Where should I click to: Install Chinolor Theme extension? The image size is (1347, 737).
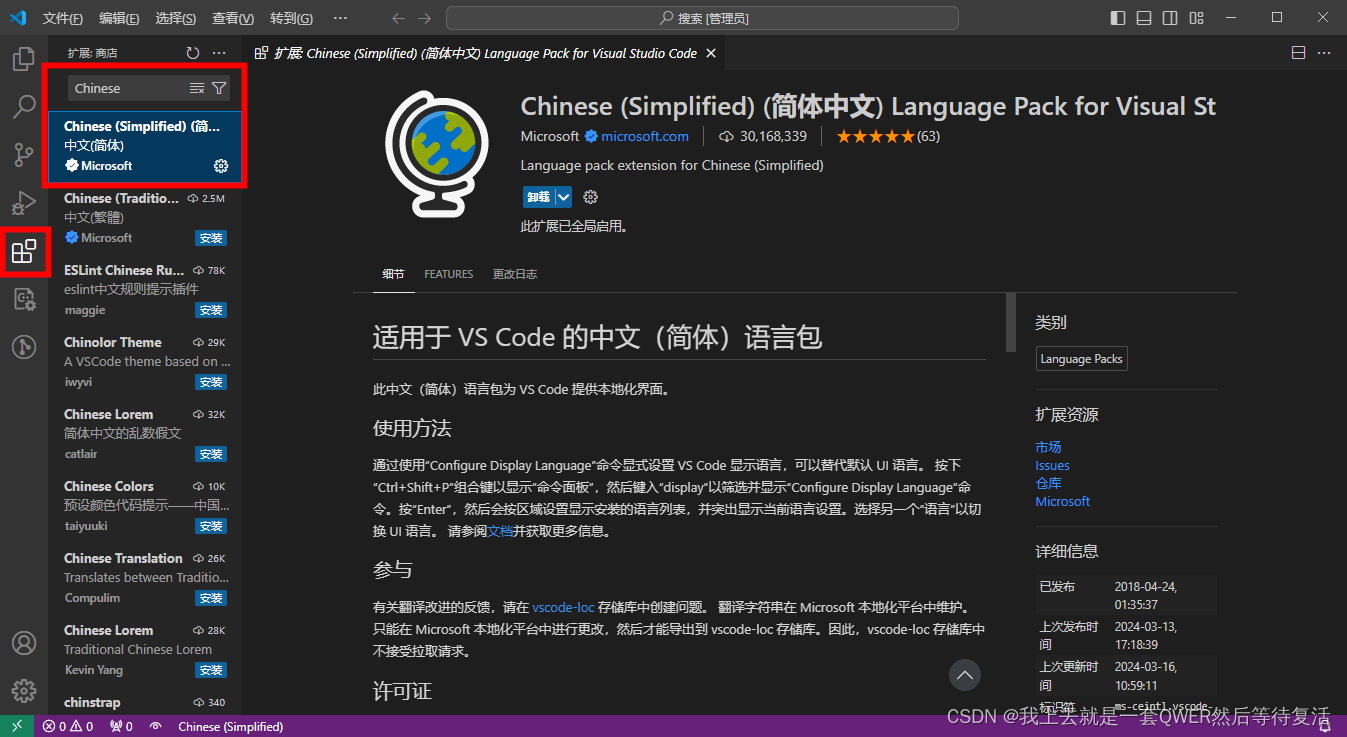pyautogui.click(x=211, y=382)
